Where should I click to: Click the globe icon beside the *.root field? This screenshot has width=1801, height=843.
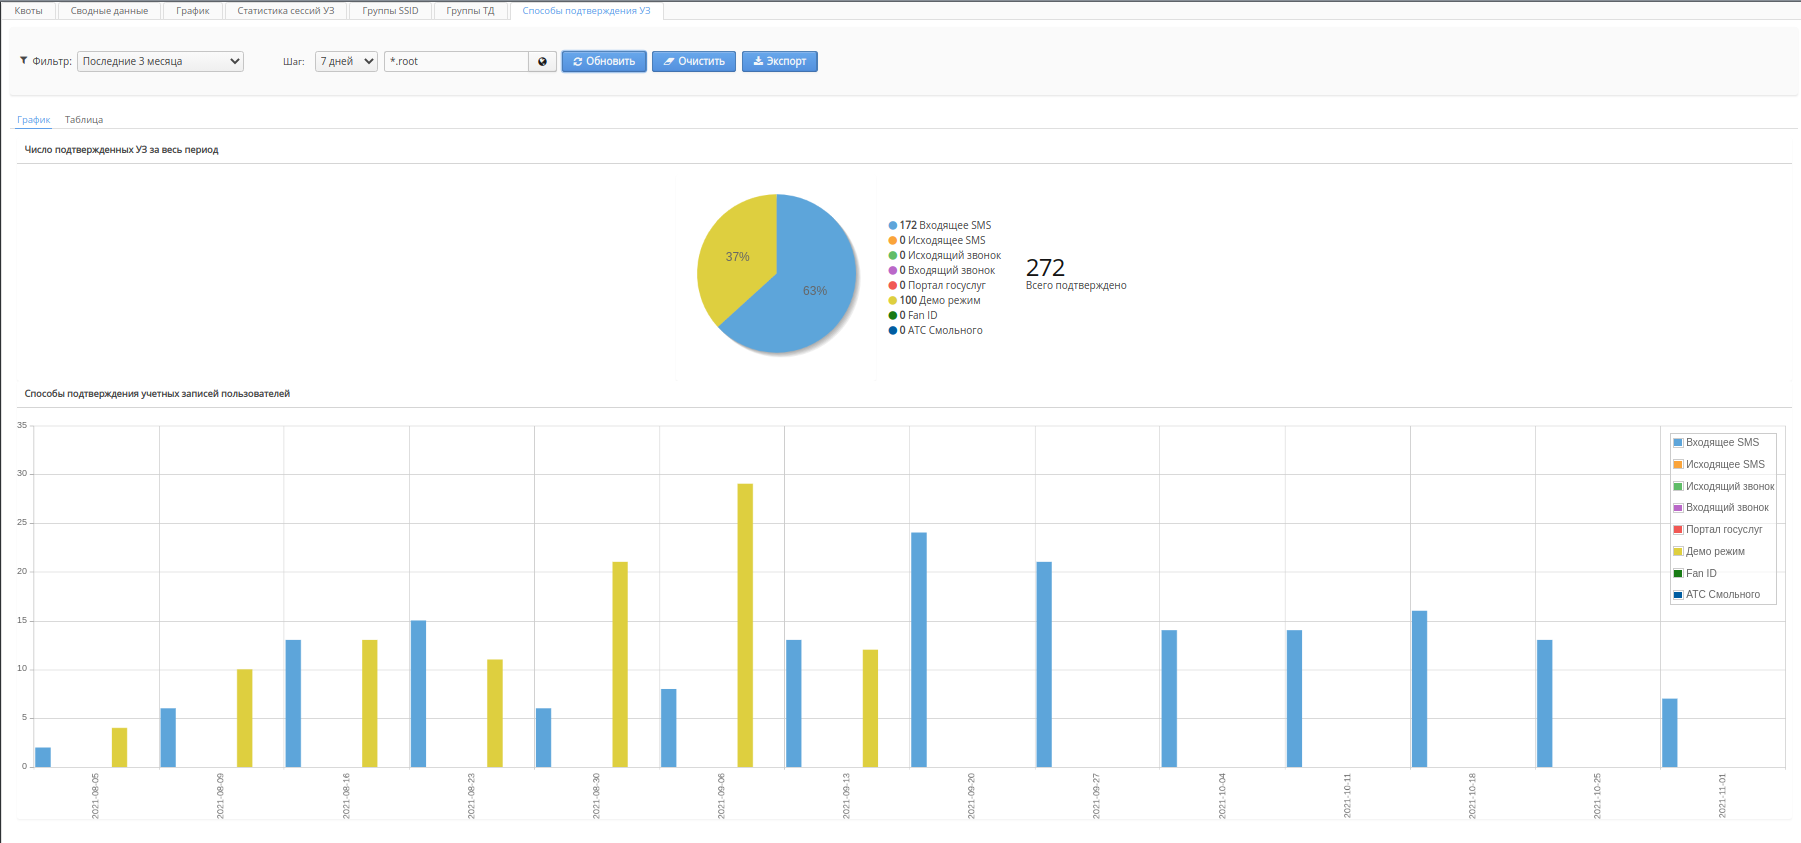click(x=542, y=62)
